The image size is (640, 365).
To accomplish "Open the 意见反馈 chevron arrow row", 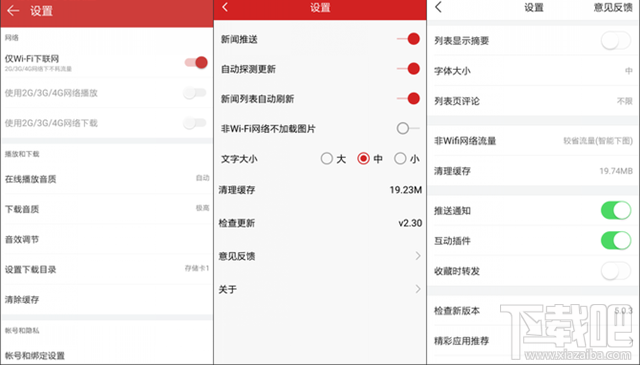I will 320,256.
